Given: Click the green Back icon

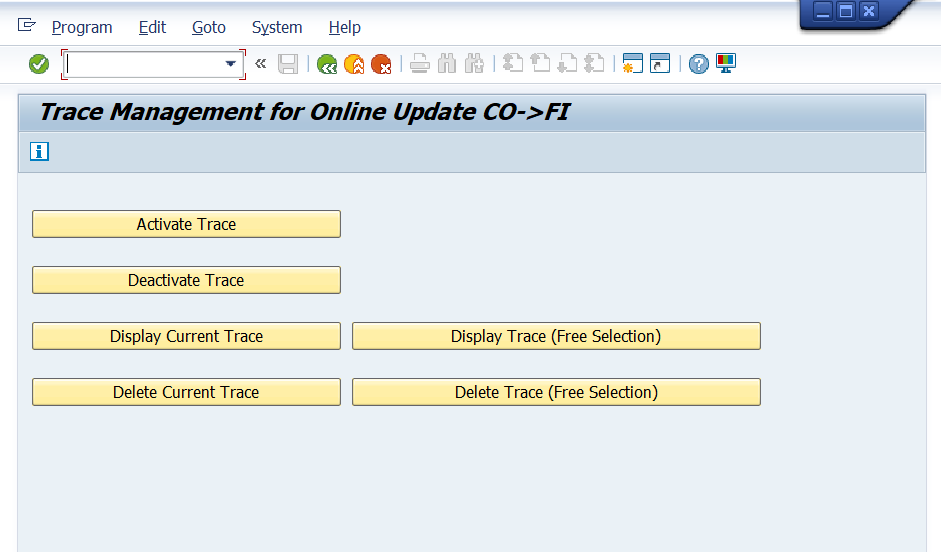Looking at the screenshot, I should tap(327, 64).
